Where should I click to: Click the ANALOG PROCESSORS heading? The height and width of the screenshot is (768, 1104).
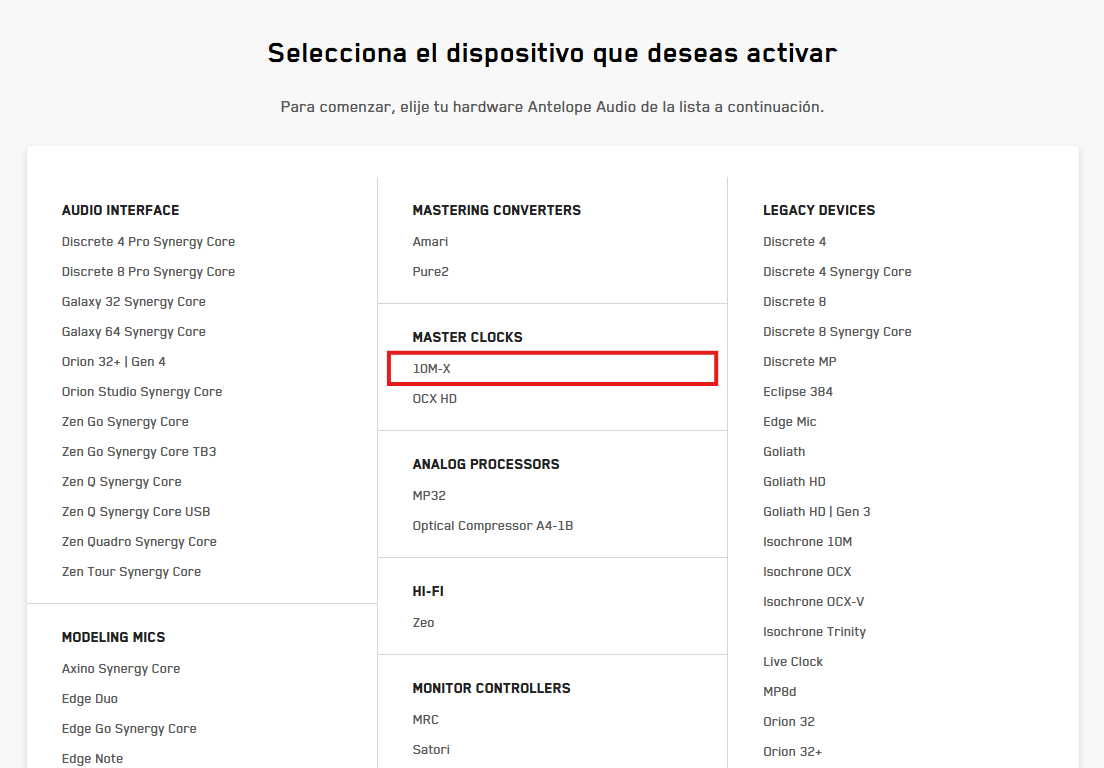[x=486, y=465]
